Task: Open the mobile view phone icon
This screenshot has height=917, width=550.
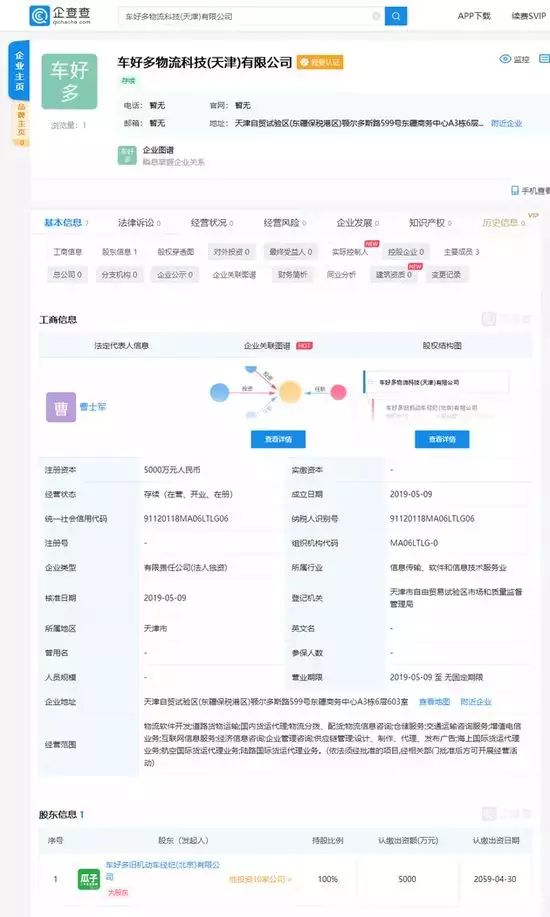Action: click(x=515, y=191)
